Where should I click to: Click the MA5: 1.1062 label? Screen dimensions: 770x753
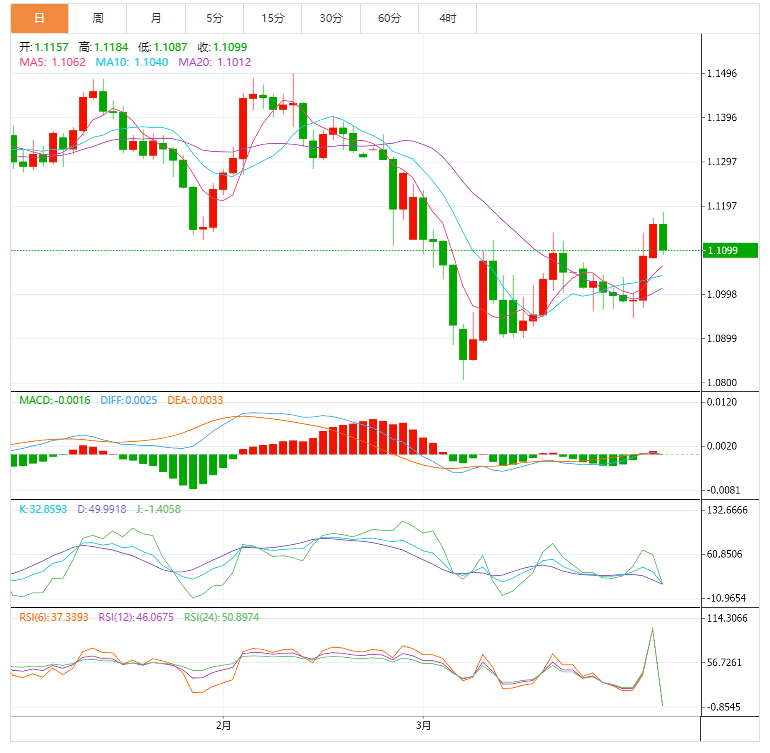52,62
